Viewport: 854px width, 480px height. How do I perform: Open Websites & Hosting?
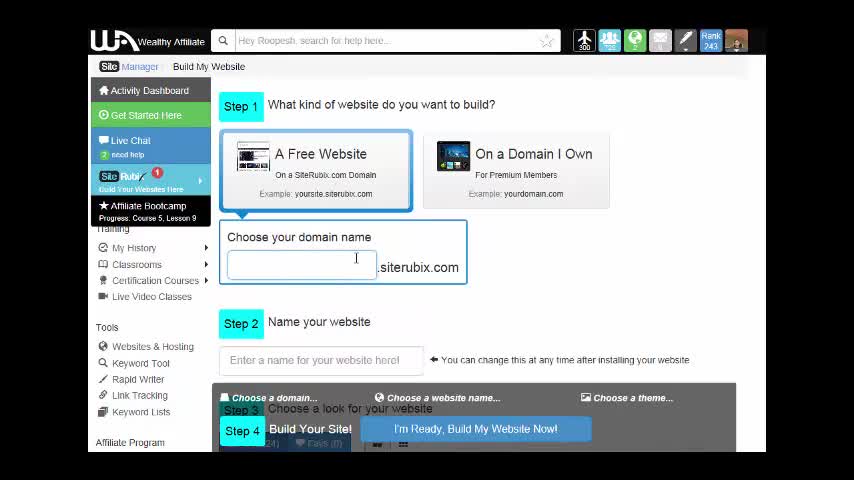click(x=153, y=347)
